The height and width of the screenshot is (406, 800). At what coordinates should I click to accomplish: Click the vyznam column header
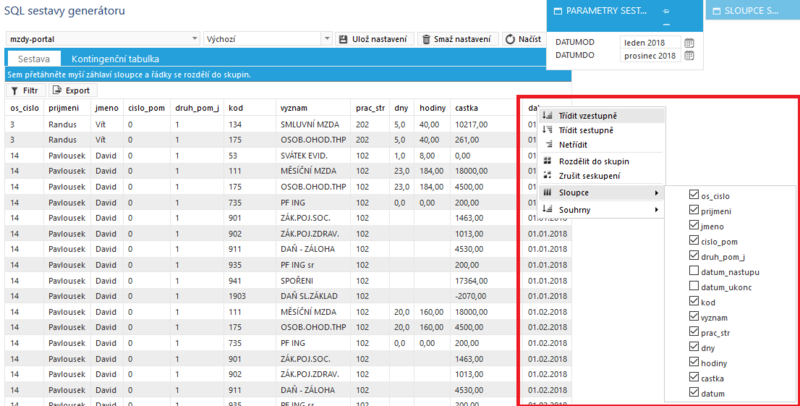(x=313, y=108)
